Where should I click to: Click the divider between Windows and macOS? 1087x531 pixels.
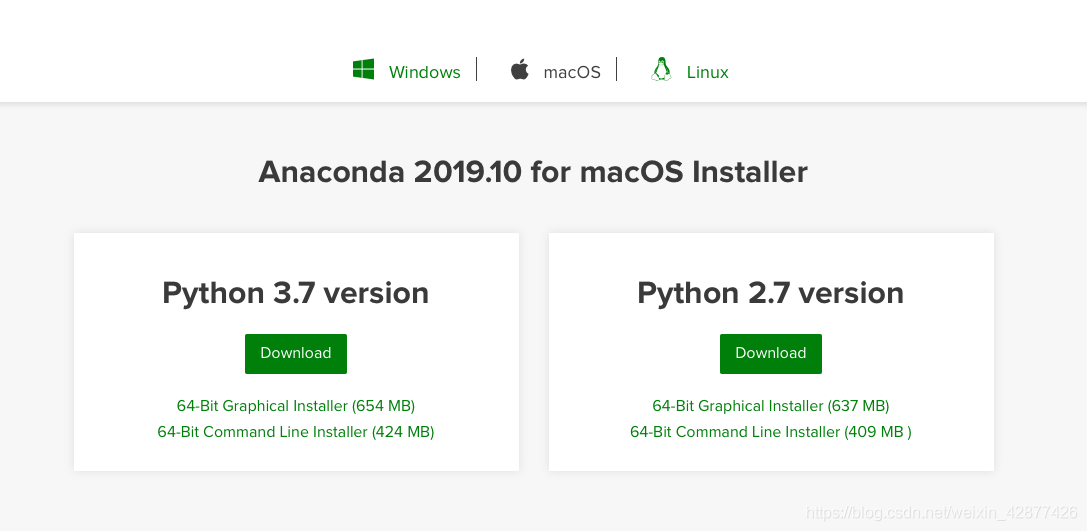(x=477, y=69)
